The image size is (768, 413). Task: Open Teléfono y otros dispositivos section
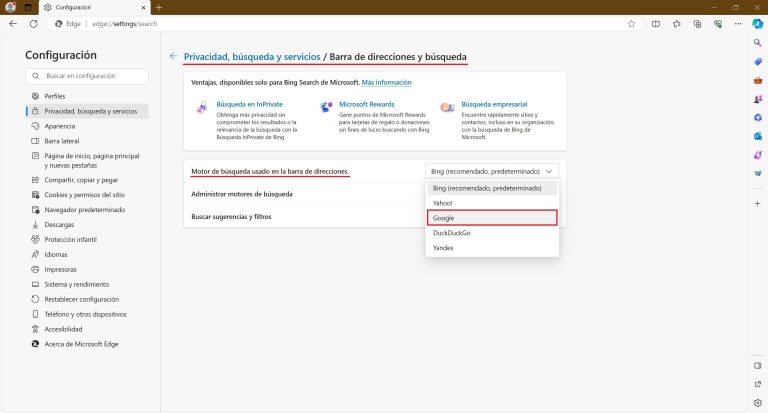coord(87,315)
